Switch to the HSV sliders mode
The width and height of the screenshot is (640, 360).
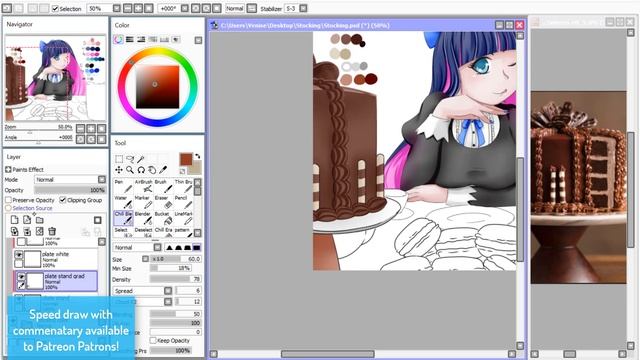[x=141, y=39]
